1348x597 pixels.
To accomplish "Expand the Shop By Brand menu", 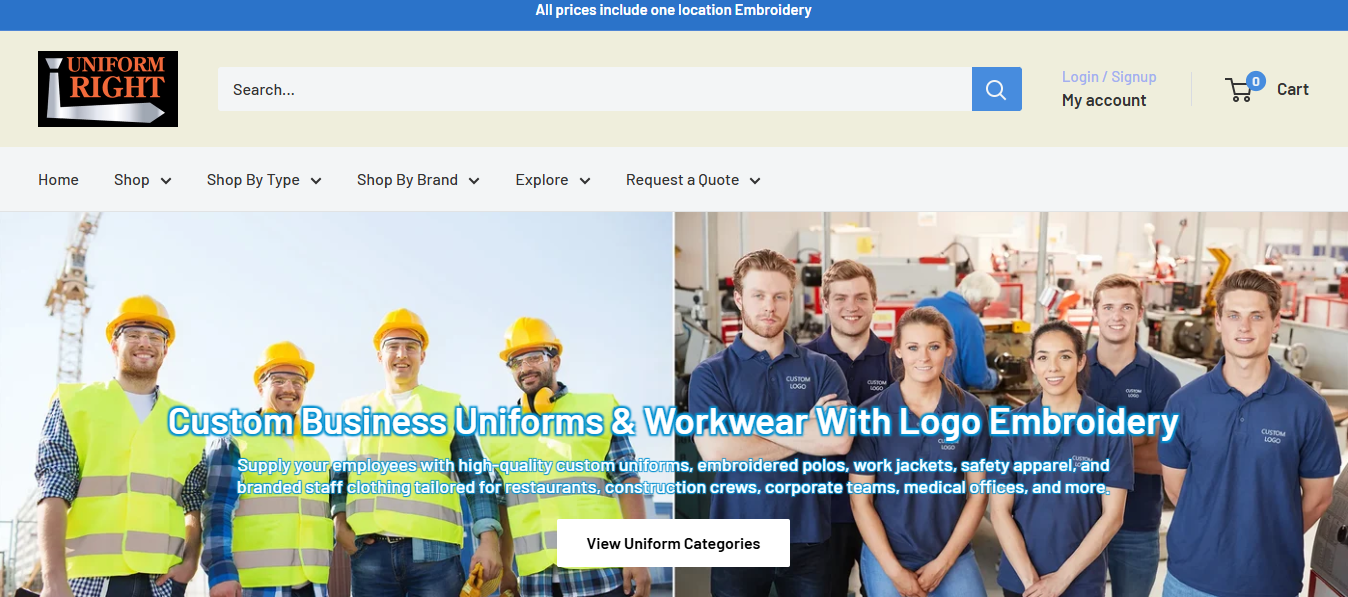I will [x=418, y=180].
